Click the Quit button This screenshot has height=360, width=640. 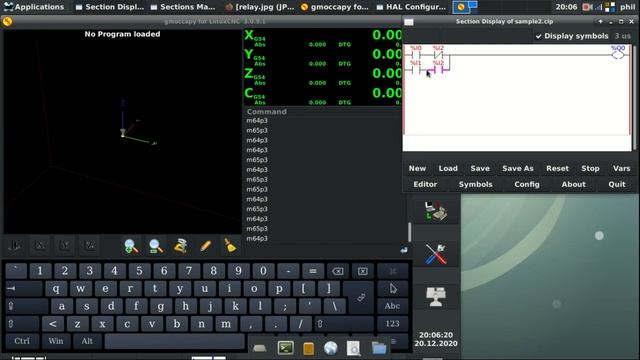pos(617,184)
